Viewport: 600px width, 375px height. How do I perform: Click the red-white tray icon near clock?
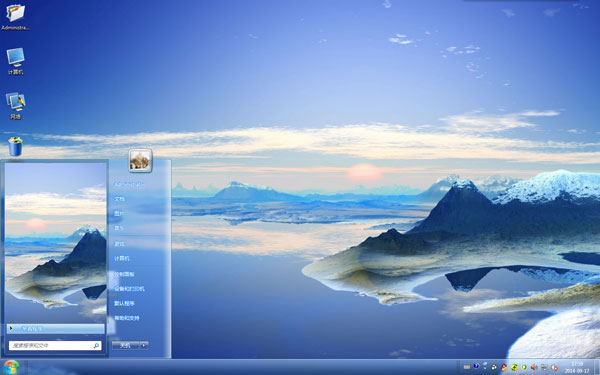tap(555, 367)
